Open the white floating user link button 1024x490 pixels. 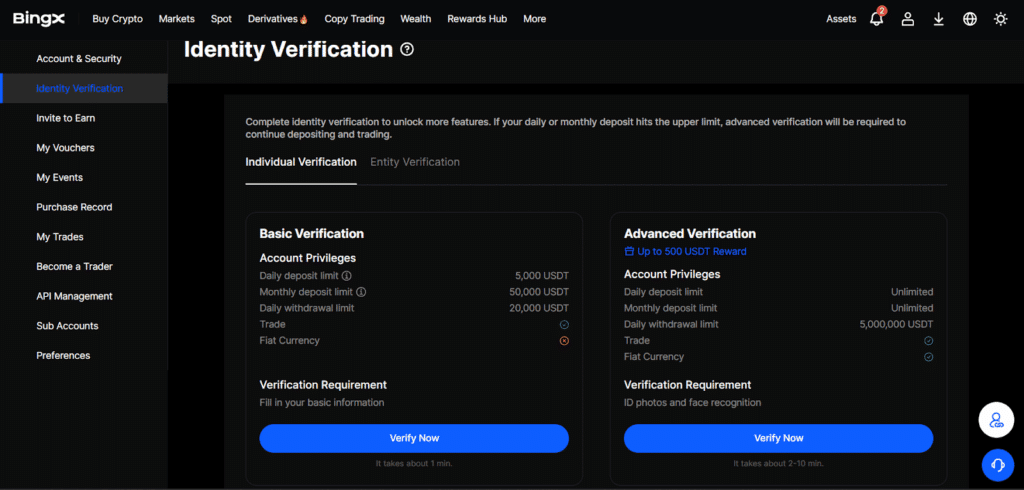click(996, 420)
